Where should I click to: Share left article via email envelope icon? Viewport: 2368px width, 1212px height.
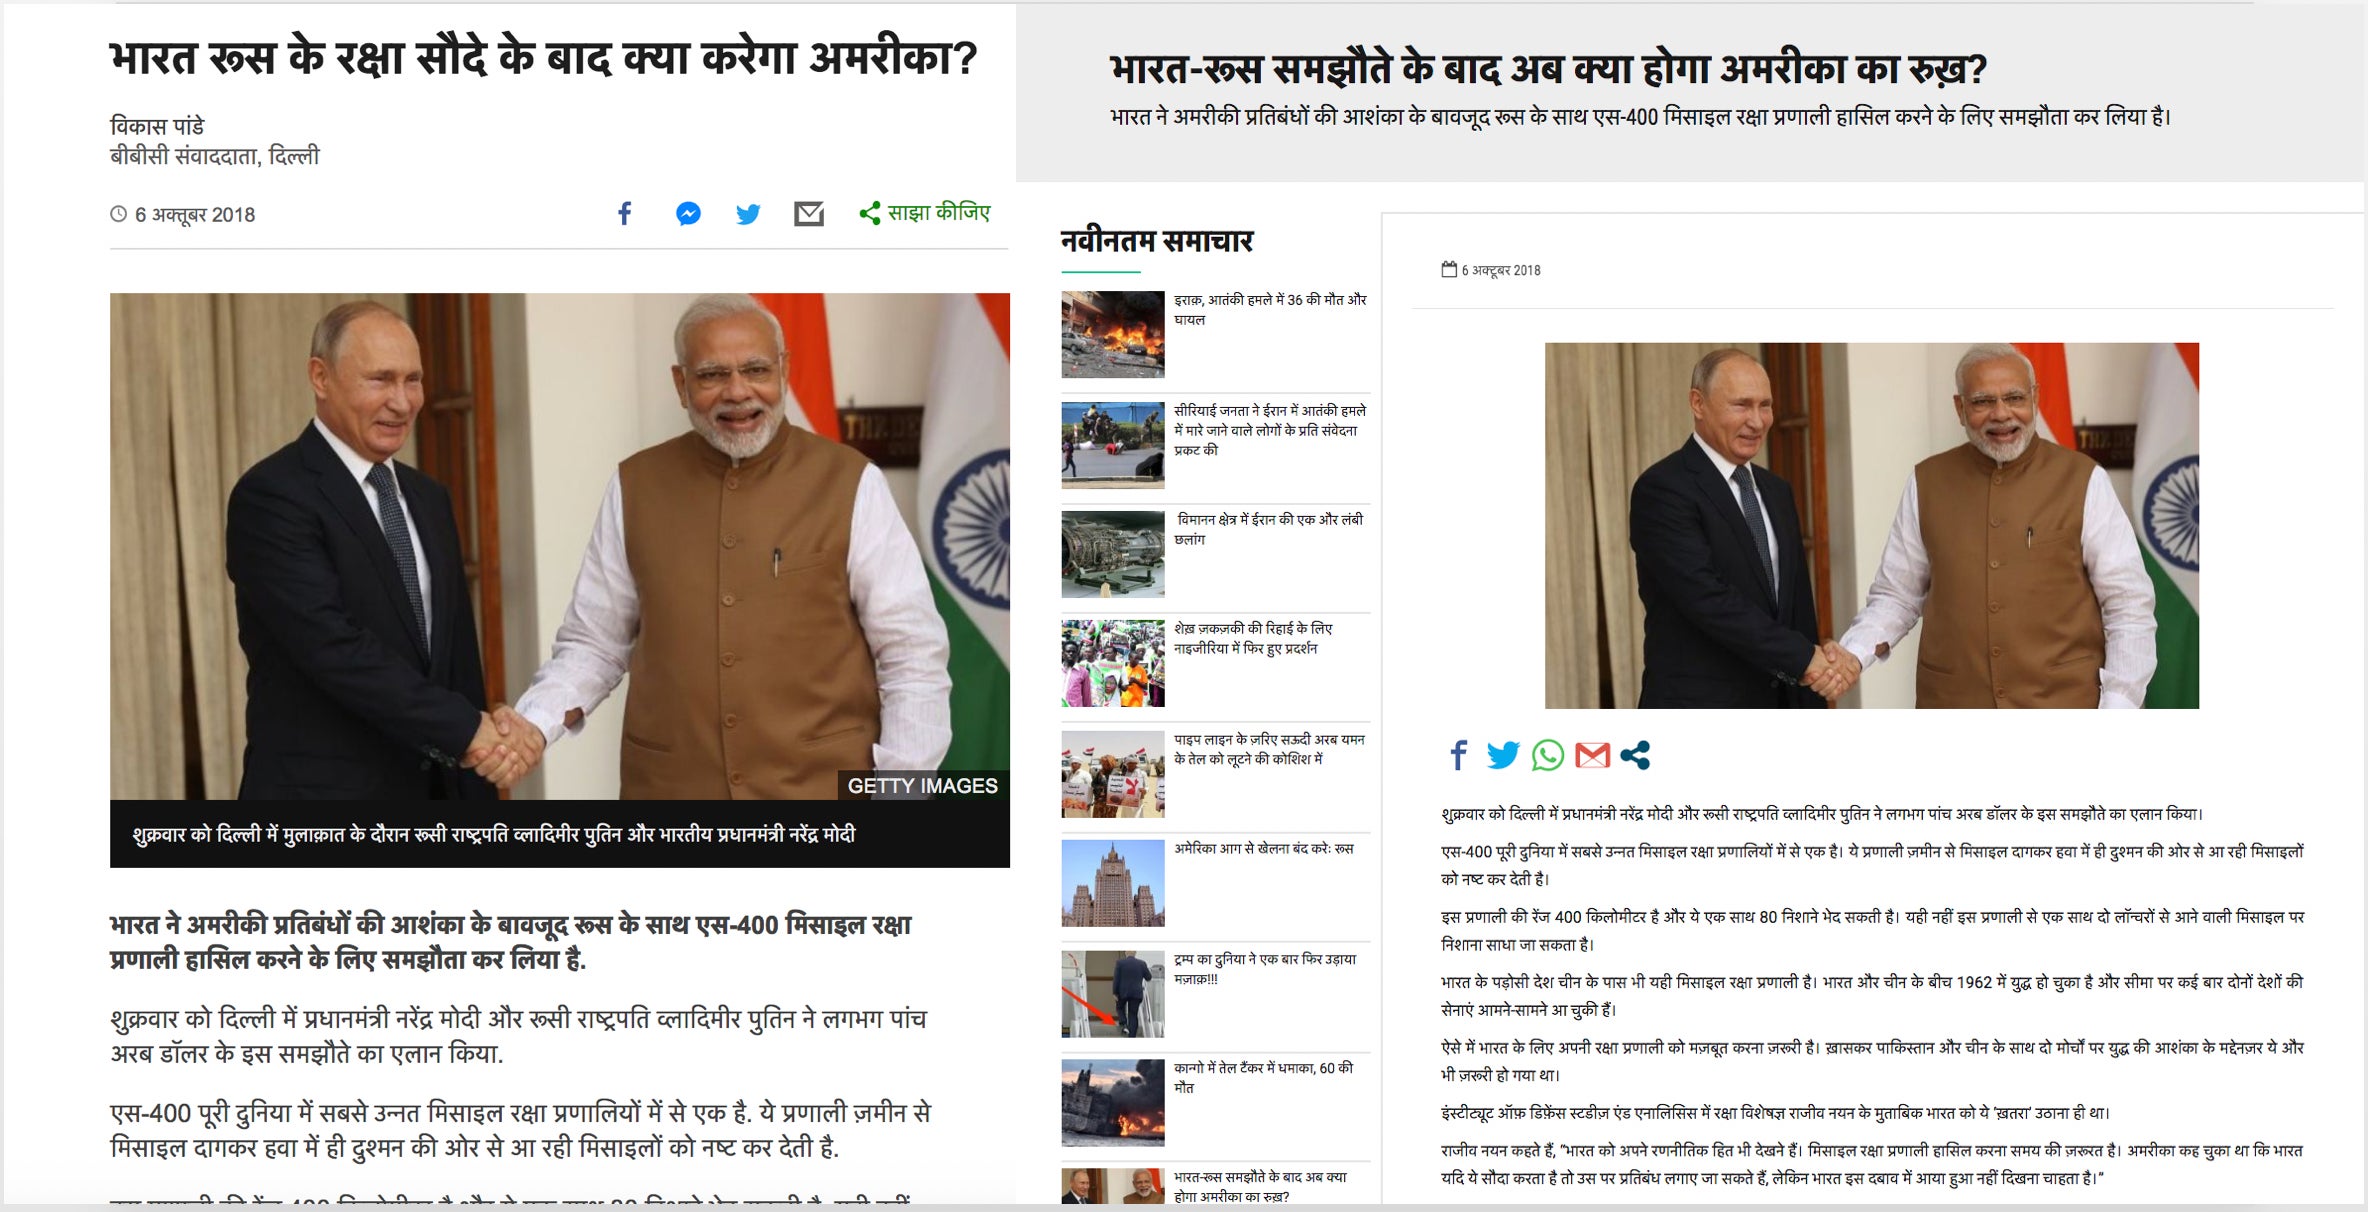coord(809,214)
